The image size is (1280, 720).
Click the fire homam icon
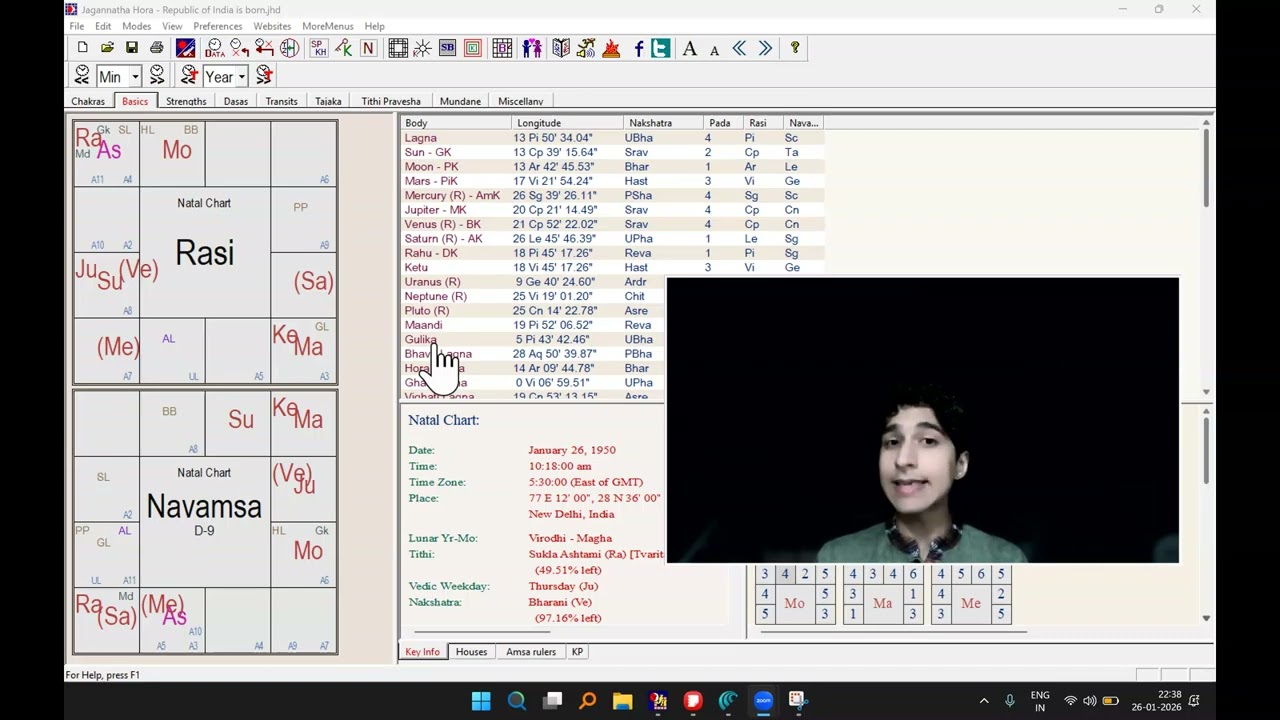coord(611,48)
